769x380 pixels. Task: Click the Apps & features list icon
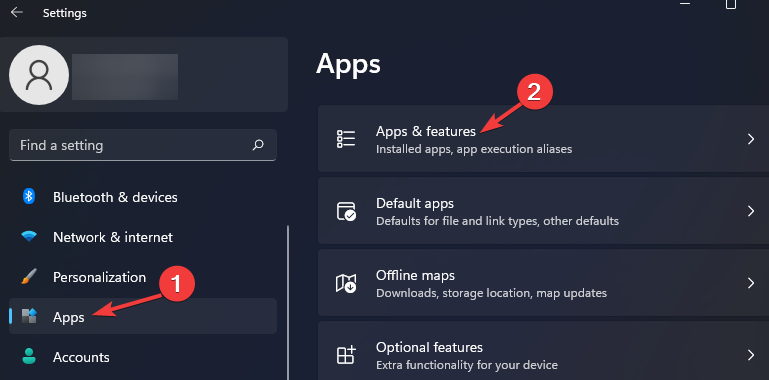346,139
